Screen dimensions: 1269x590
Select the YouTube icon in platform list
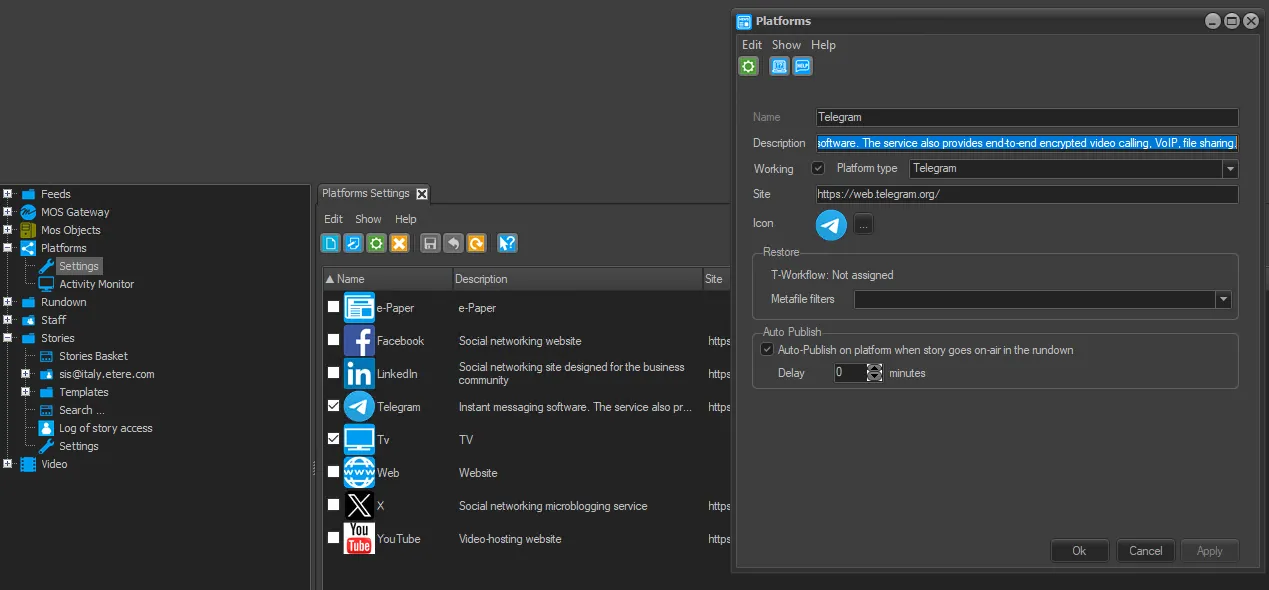pos(359,538)
